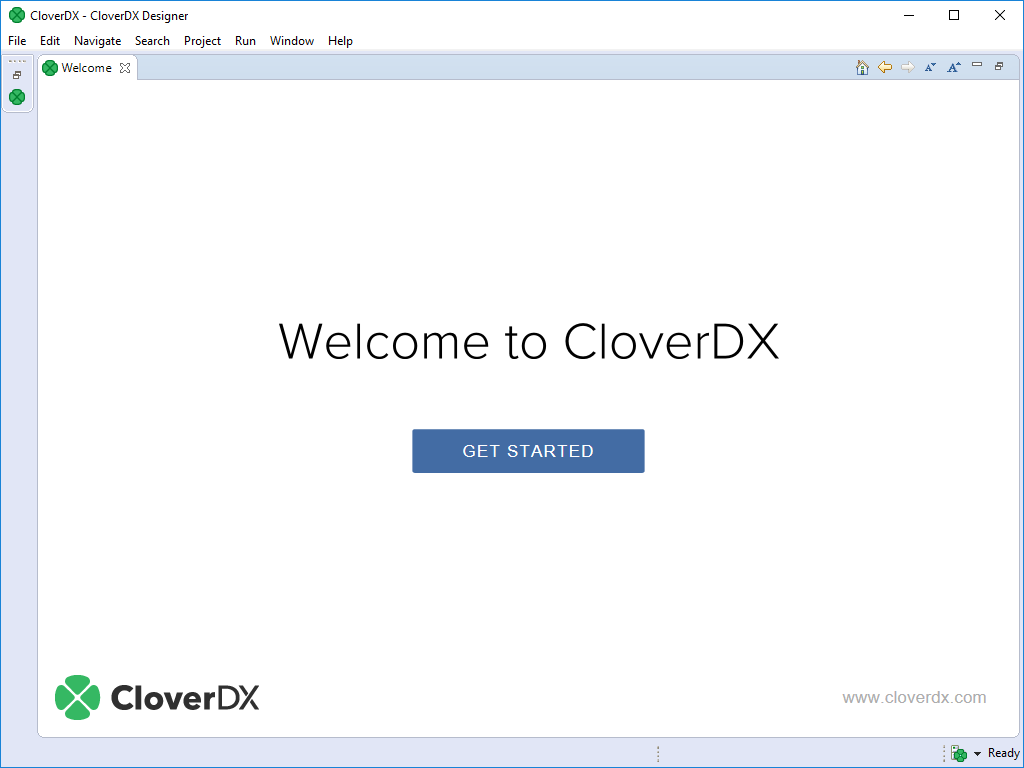Navigate back with the yellow left arrow

coord(885,67)
